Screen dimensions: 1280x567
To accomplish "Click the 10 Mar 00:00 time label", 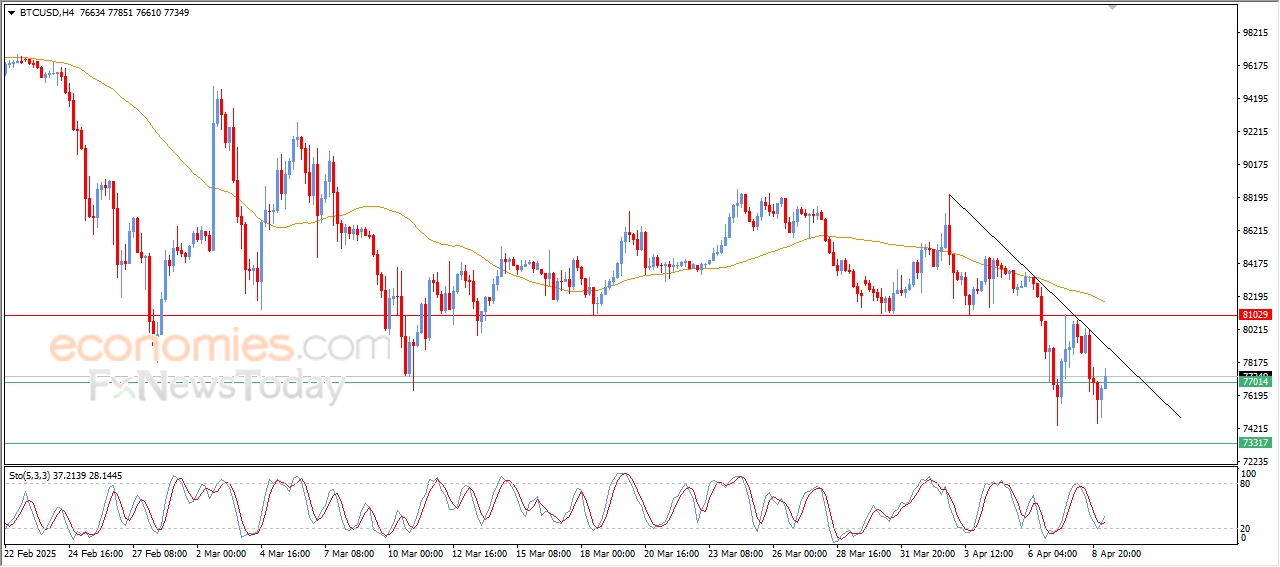I will tap(415, 553).
